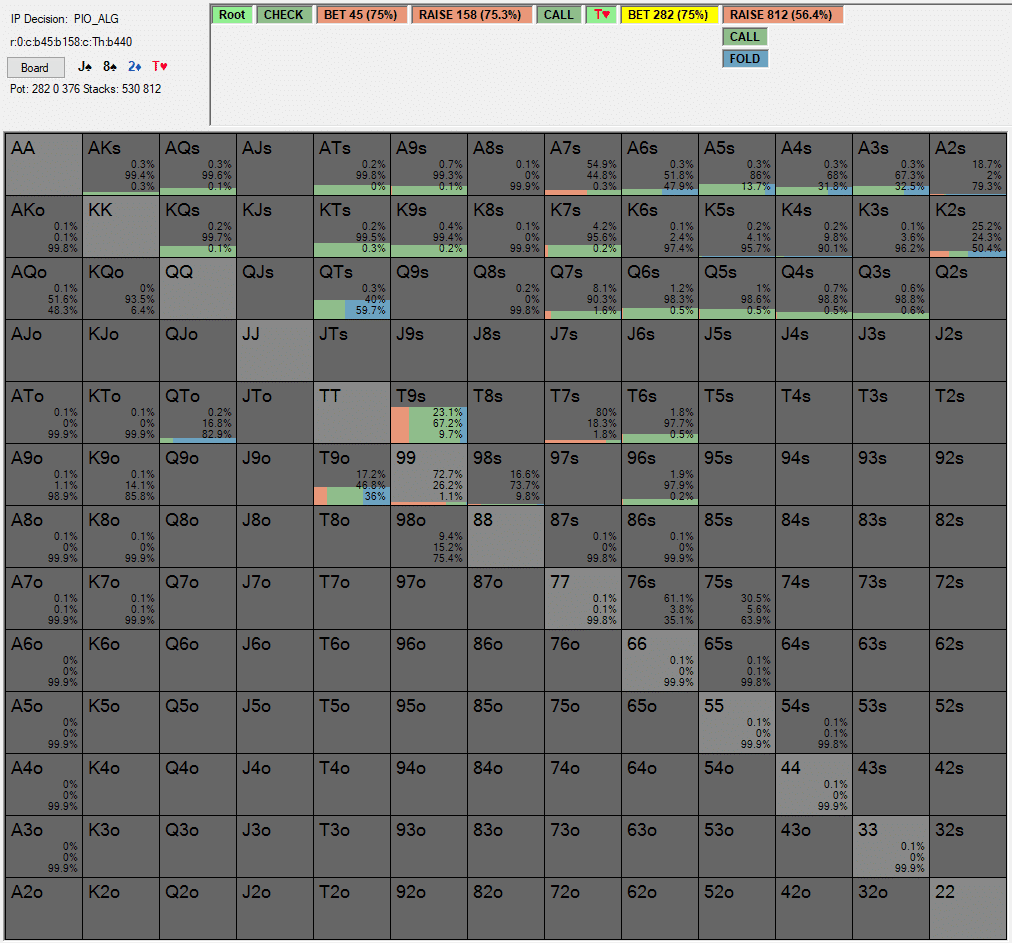Click the ten of hearts card beside Board
This screenshot has height=943, width=1012.
click(160, 67)
